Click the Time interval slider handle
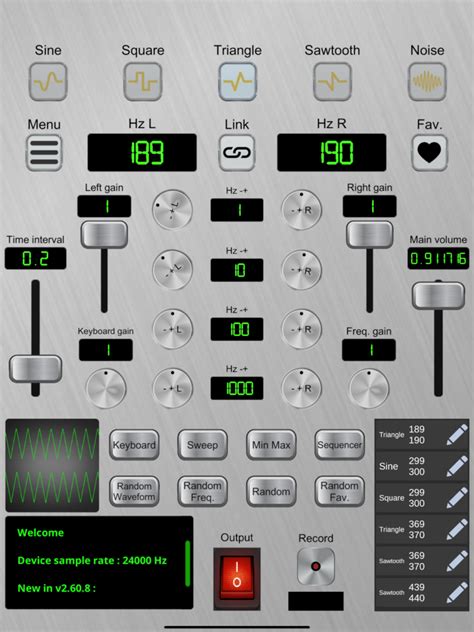Screen dimensions: 474x632 tap(35, 368)
